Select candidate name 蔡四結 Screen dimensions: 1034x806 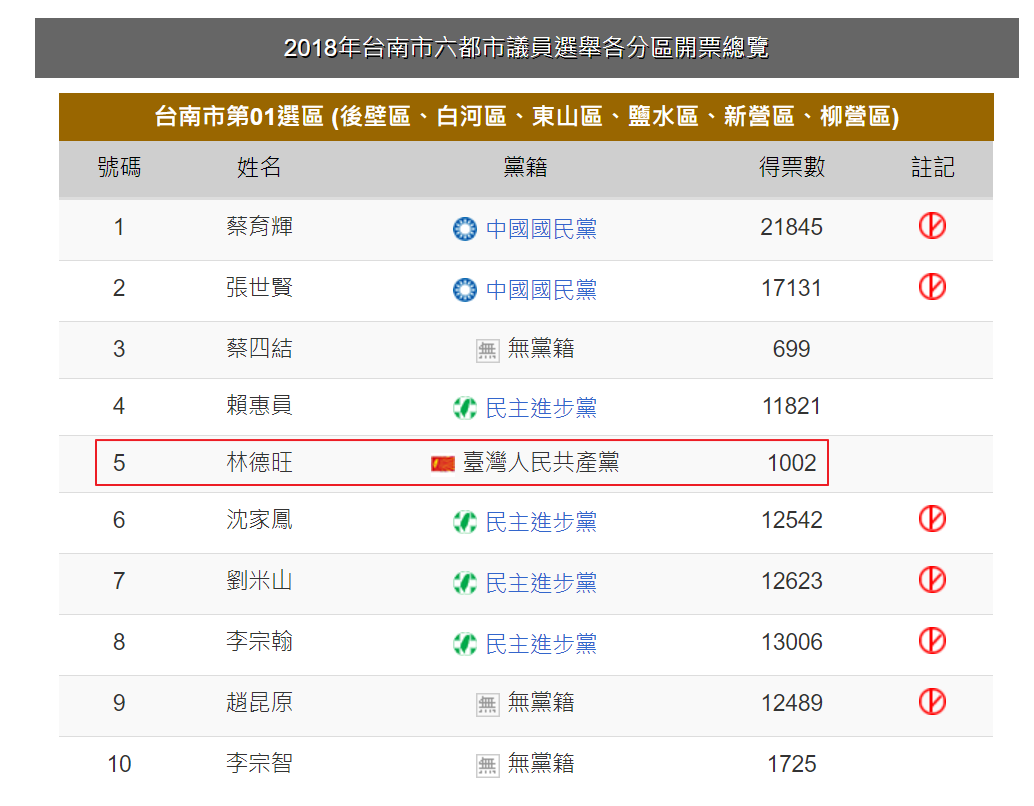[x=259, y=348]
